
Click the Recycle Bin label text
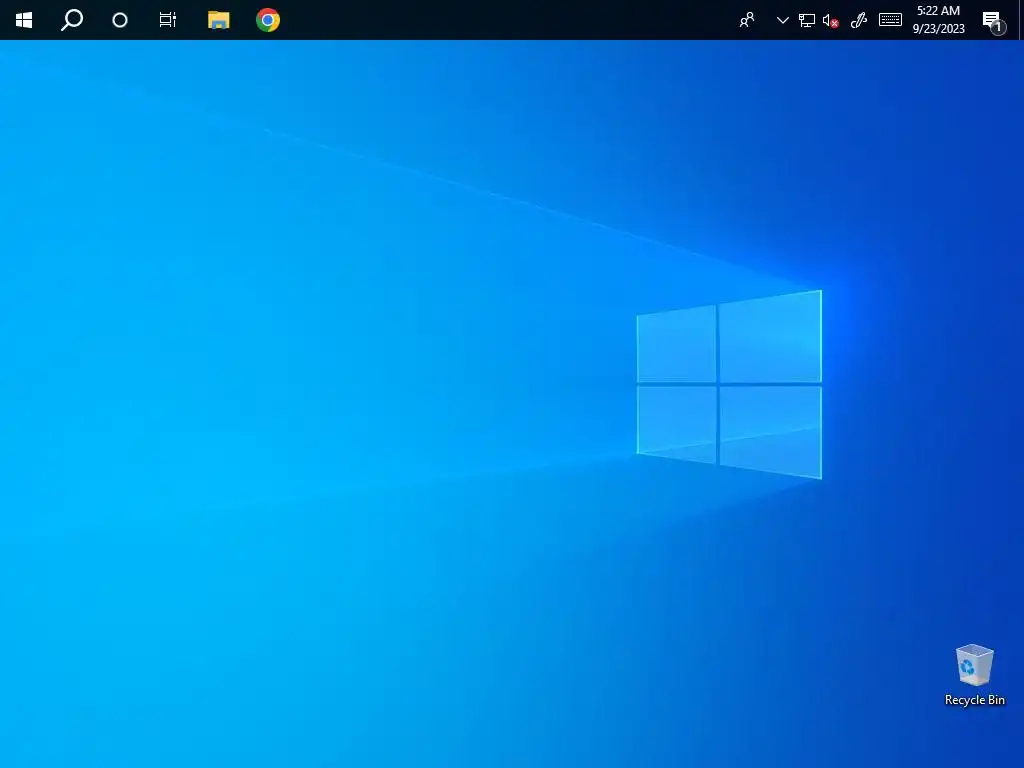tap(974, 700)
